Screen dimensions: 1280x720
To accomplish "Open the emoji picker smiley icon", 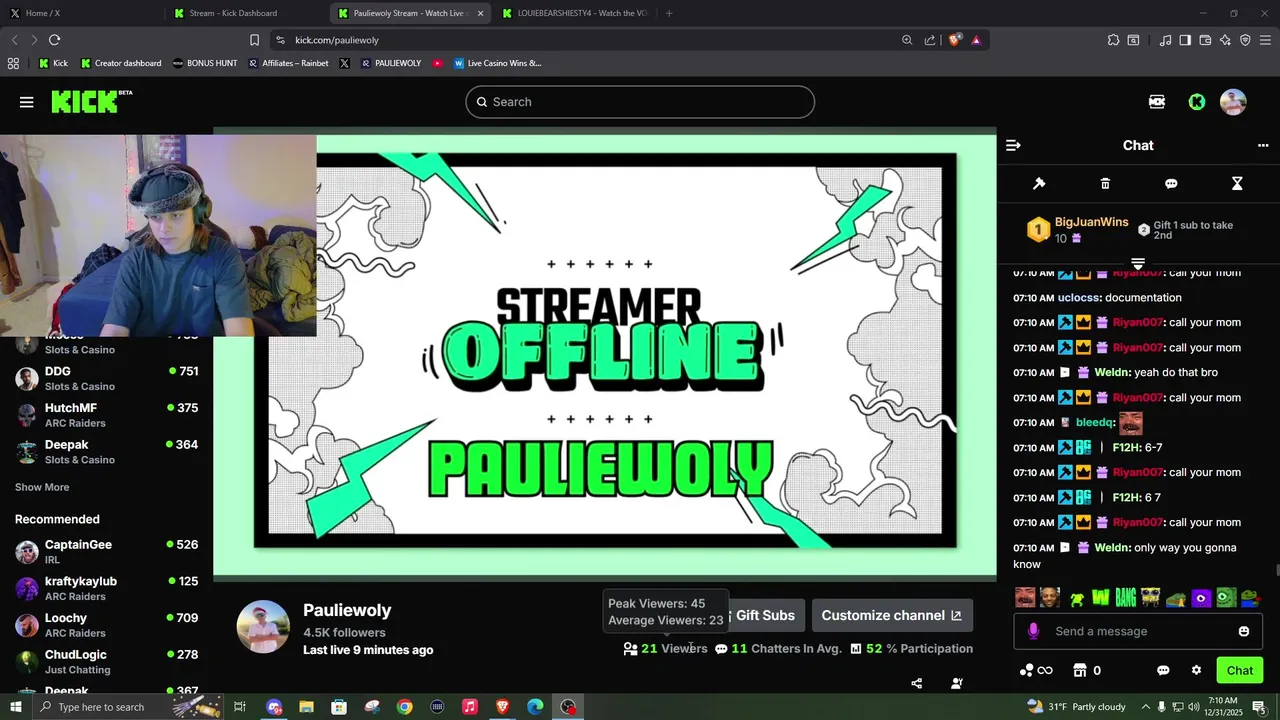I will tap(1244, 631).
